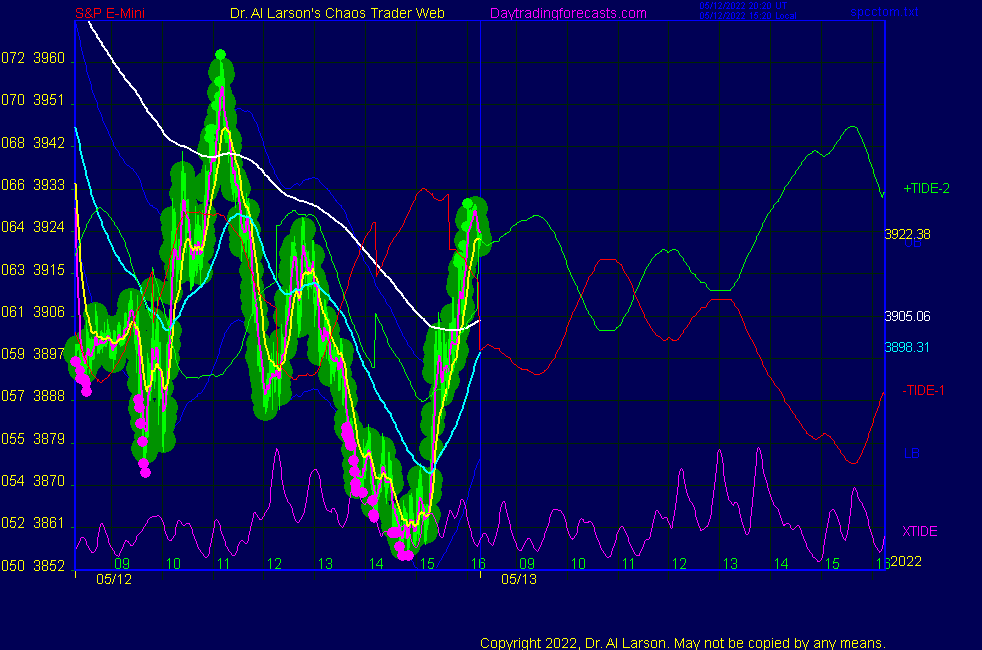
Task: Click the '05/12/2022 15:20 Local' timestamp
Action: 748,16
